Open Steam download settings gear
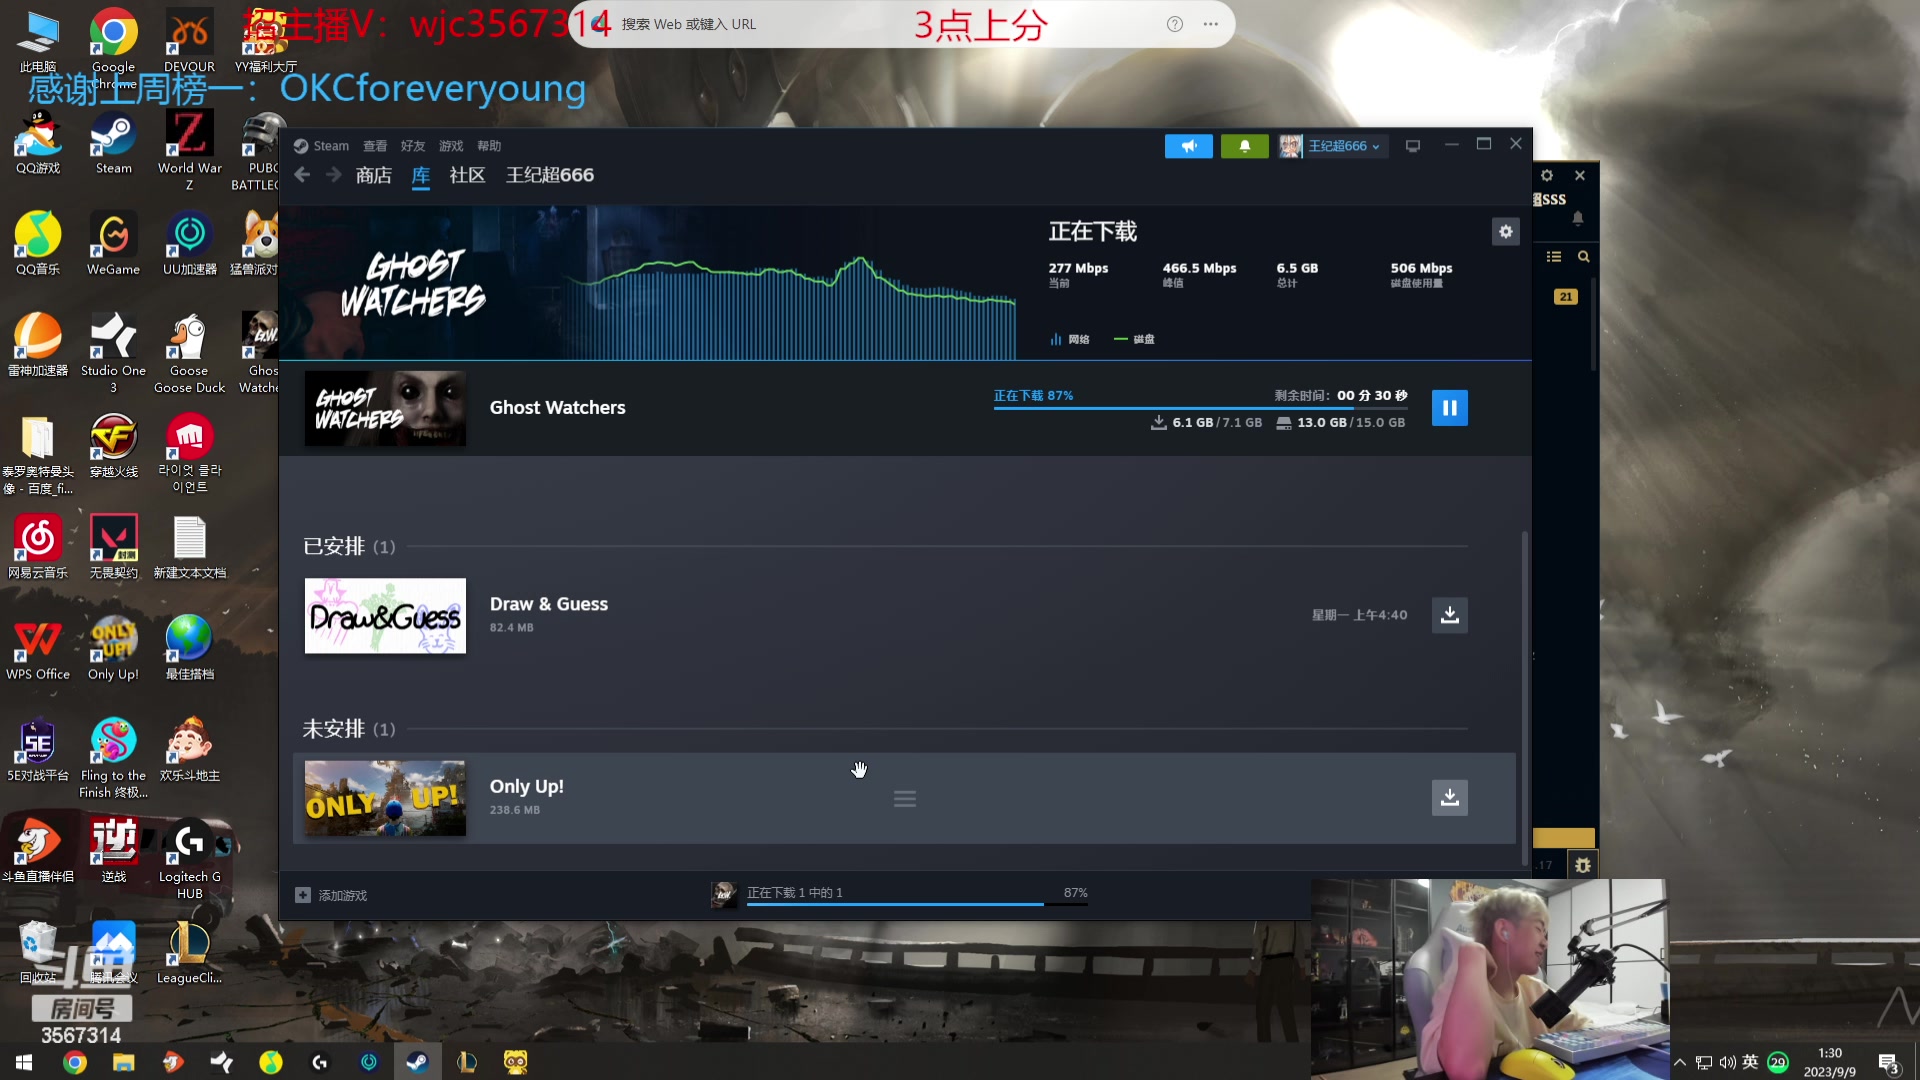 click(1505, 232)
